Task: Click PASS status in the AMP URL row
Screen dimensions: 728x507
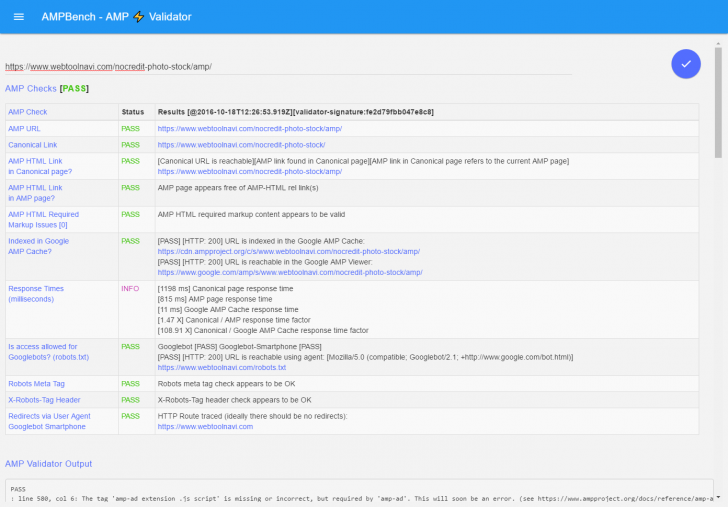Action: tap(130, 129)
